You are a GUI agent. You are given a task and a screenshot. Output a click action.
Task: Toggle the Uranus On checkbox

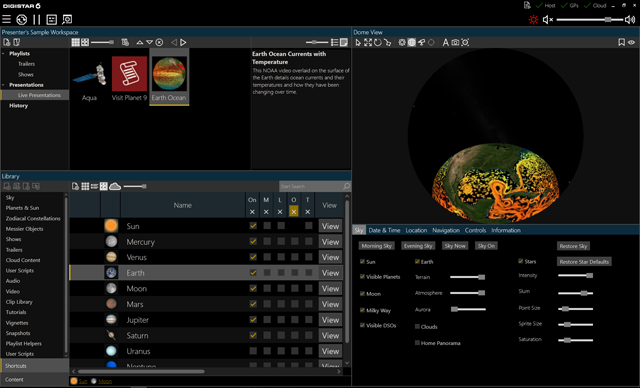[253, 351]
